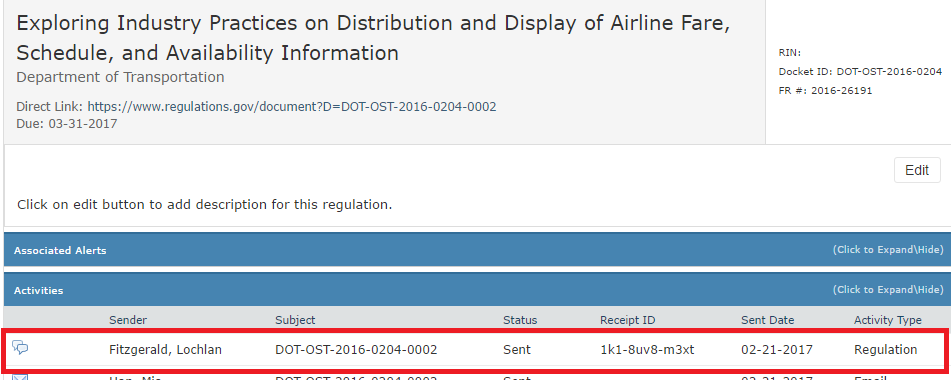
Task: Sort by the Activity Type column header
Action: tap(887, 320)
